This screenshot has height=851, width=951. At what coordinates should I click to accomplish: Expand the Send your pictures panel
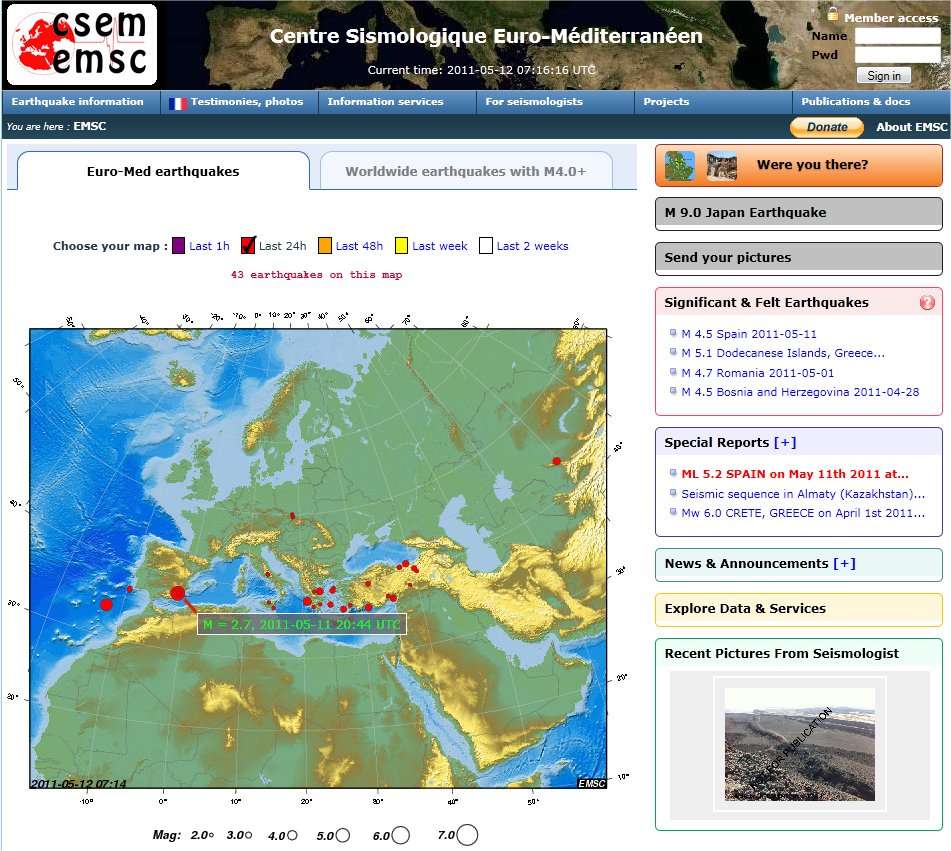click(799, 258)
